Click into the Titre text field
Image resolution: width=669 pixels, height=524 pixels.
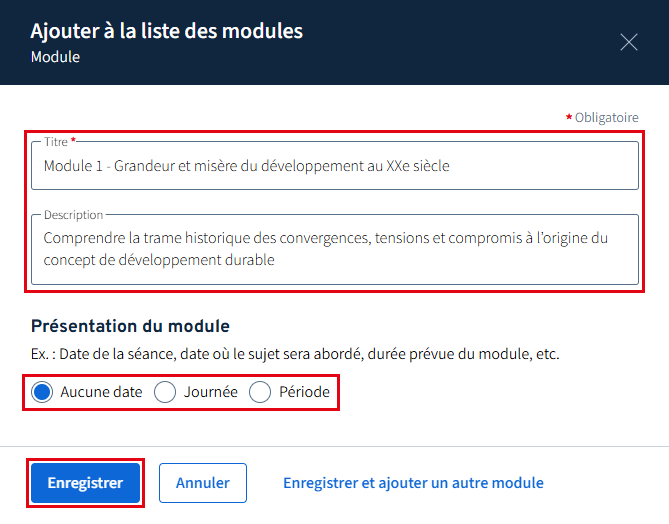(x=334, y=166)
